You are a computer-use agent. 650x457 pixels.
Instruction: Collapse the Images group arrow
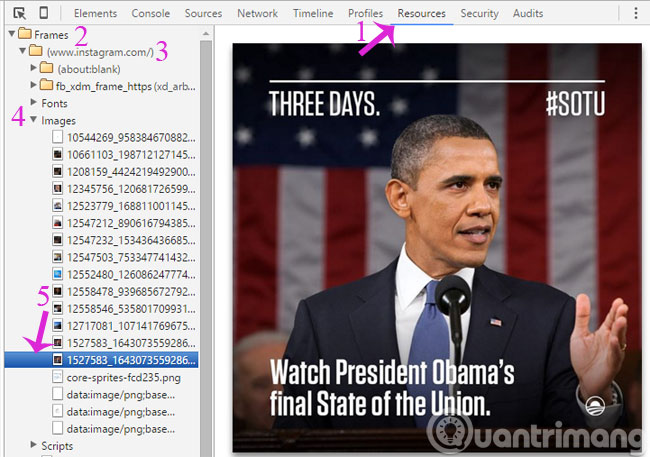click(x=34, y=119)
